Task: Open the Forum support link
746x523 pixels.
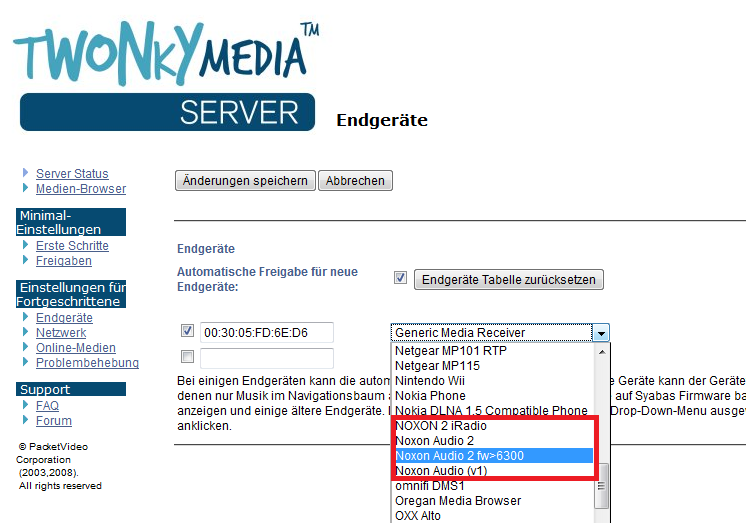Action: pos(54,421)
